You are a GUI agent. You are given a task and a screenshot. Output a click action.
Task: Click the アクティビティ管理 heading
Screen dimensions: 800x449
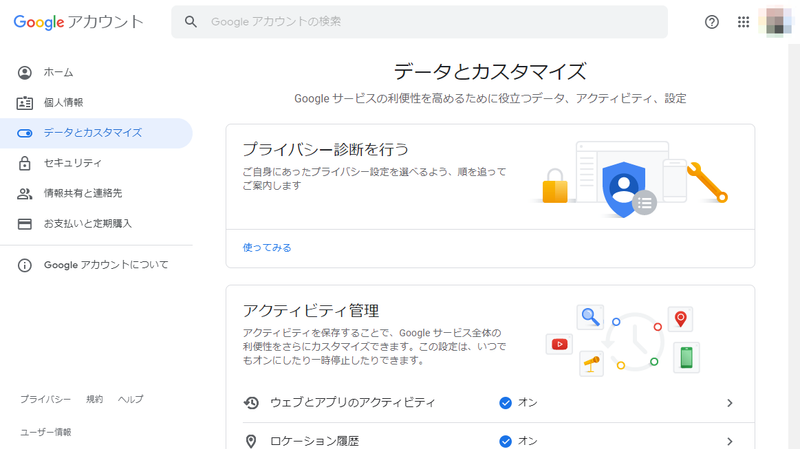click(311, 311)
